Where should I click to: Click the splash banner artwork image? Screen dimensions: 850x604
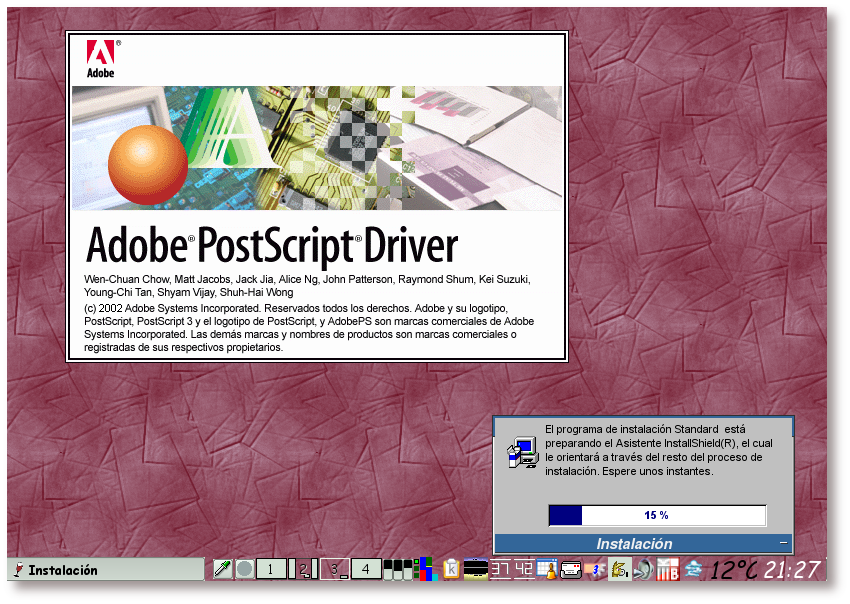tap(317, 147)
